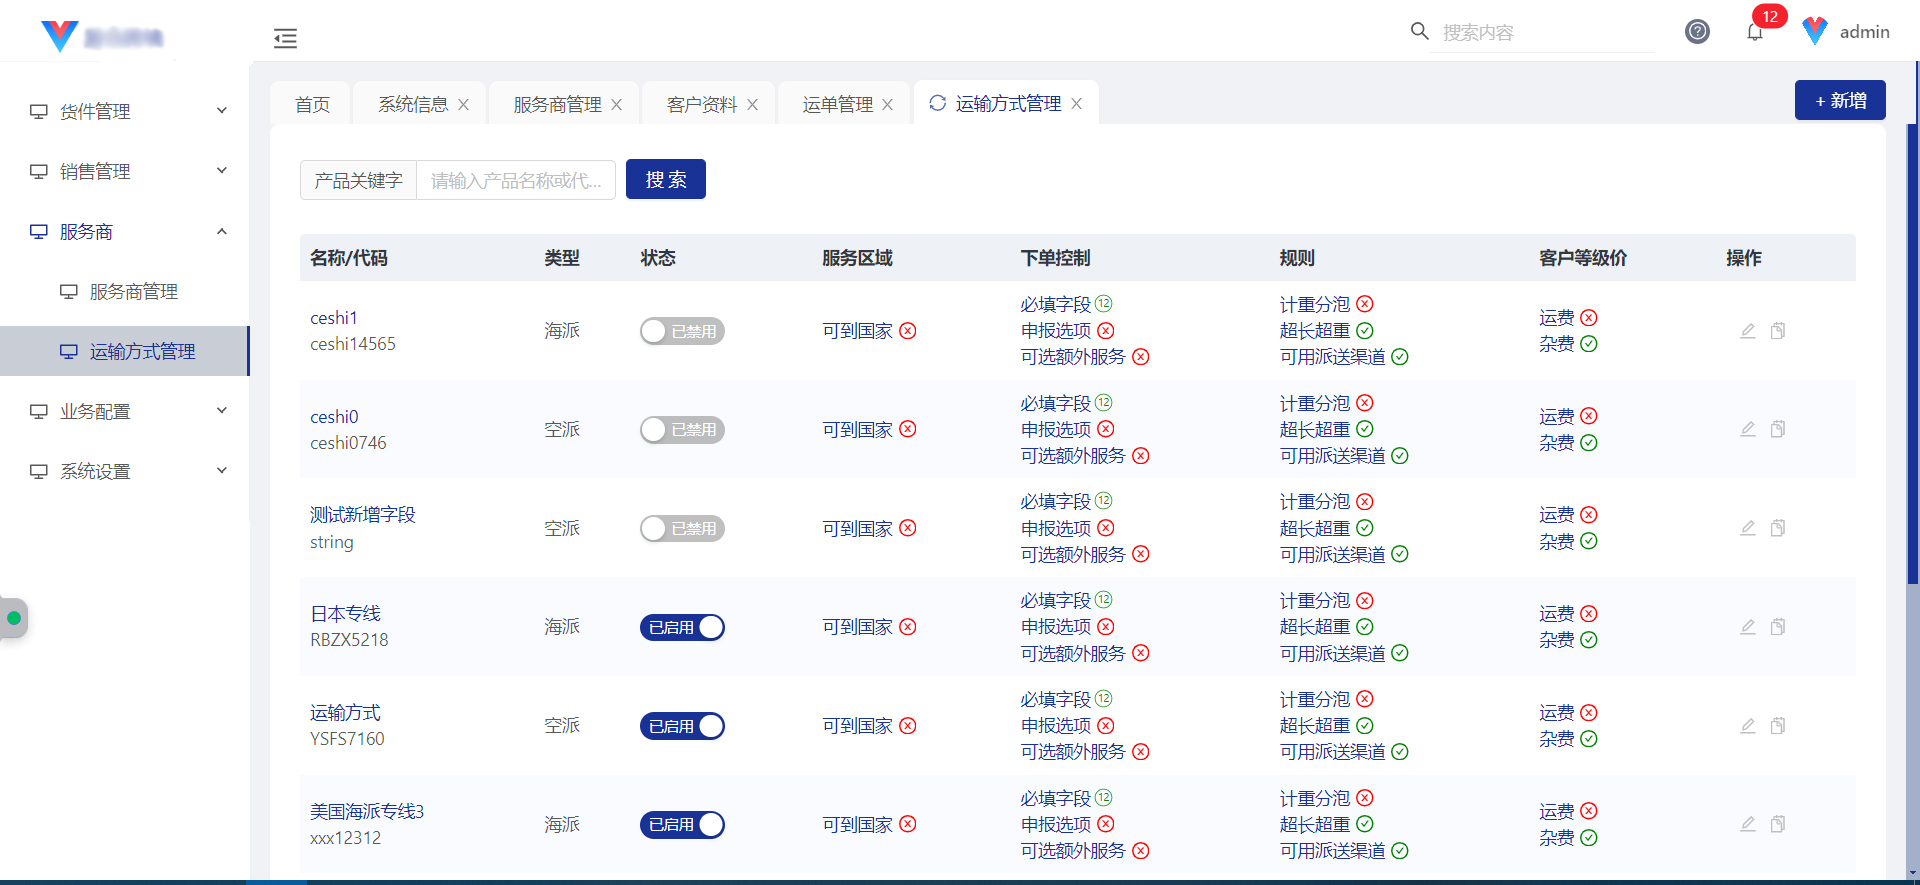This screenshot has width=1920, height=885.
Task: Select 运输方式管理 in the sidebar
Action: click(x=125, y=351)
